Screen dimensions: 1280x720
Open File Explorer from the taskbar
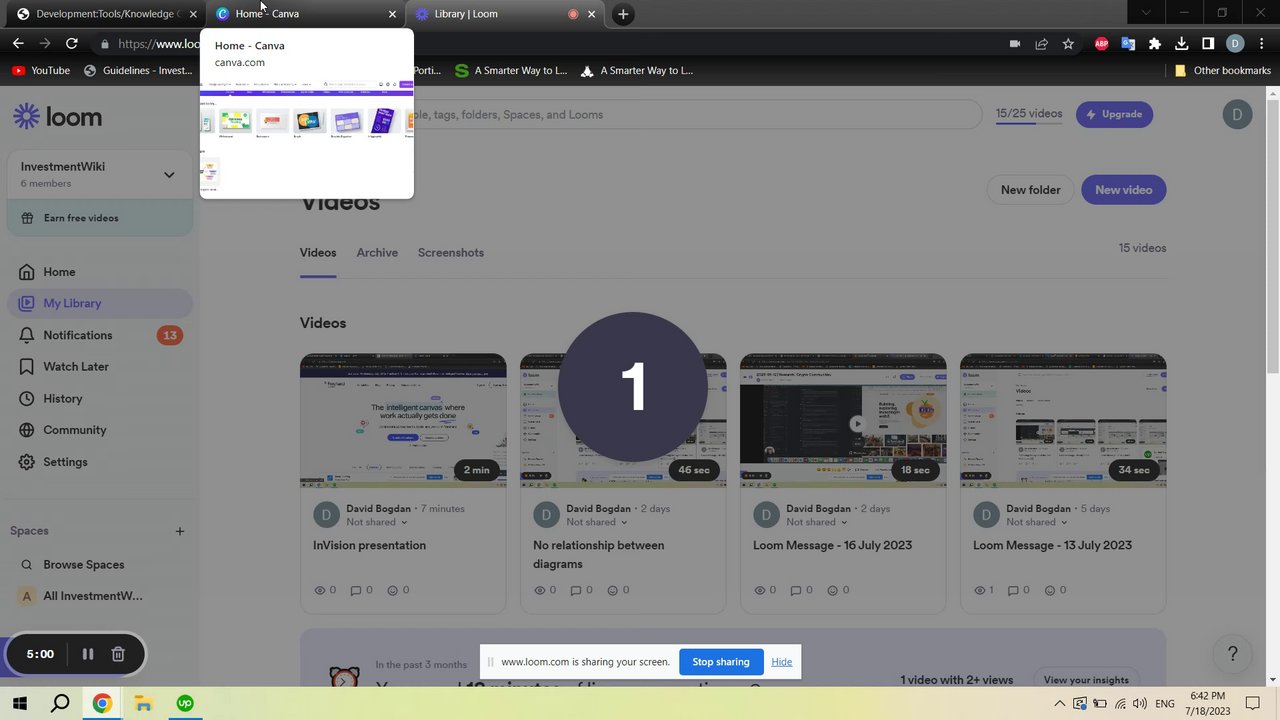pyautogui.click(x=143, y=703)
